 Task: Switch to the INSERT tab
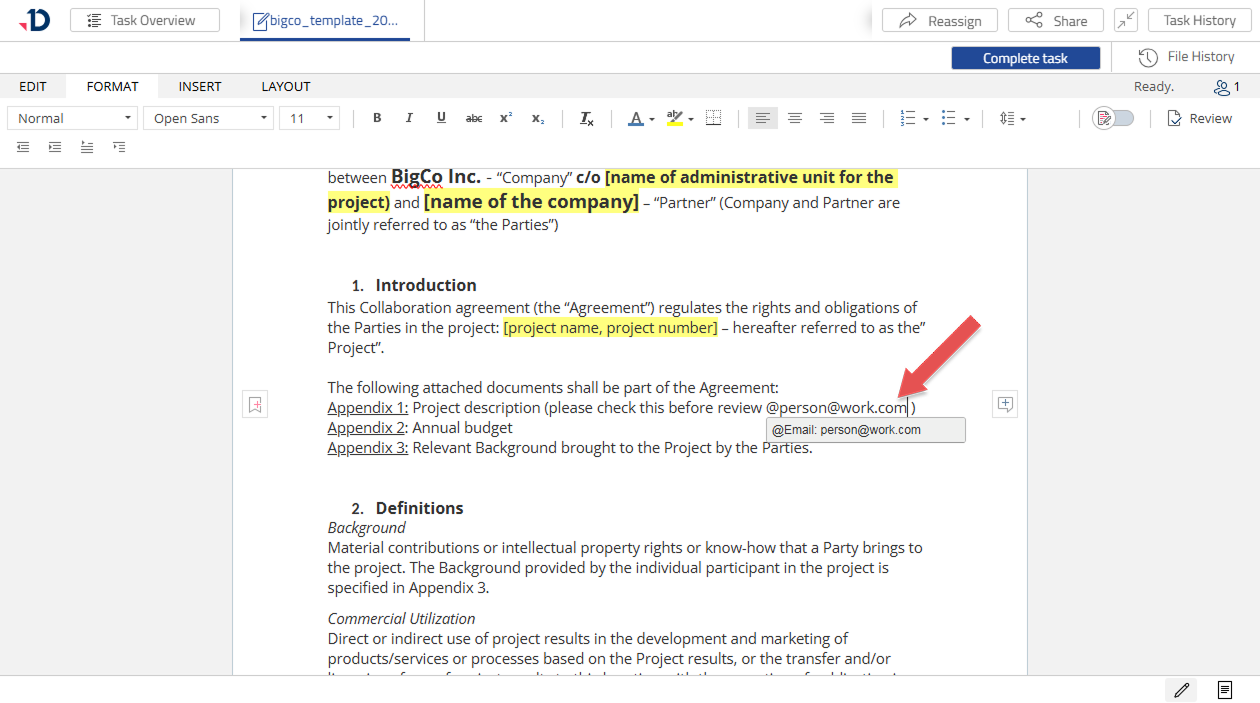click(x=200, y=87)
